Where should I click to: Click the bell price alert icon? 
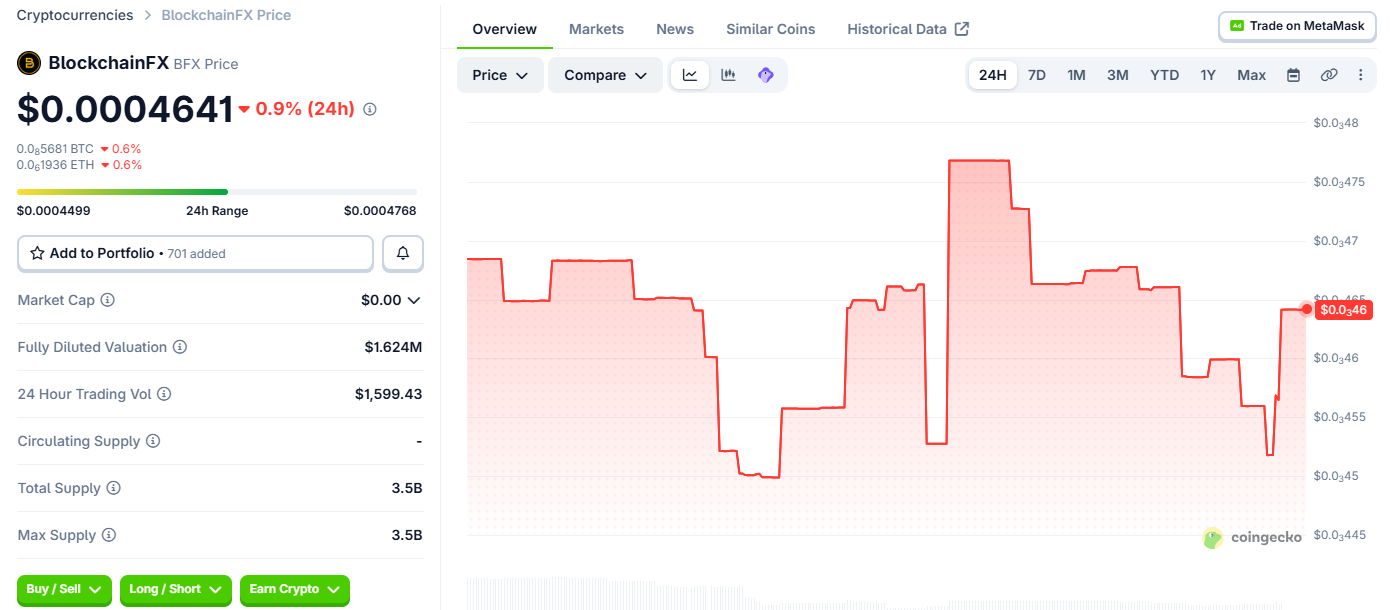tap(403, 253)
